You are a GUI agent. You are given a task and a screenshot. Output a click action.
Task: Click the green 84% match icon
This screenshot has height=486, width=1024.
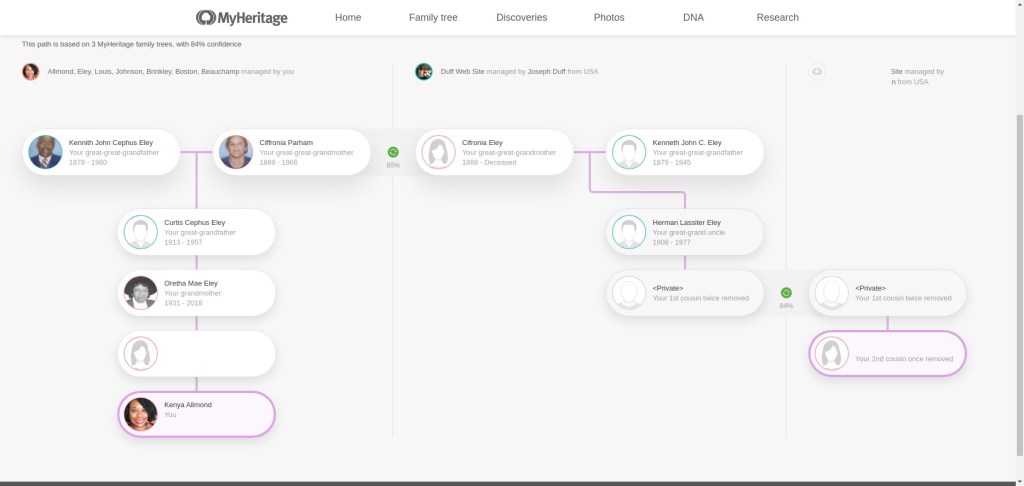(x=786, y=293)
